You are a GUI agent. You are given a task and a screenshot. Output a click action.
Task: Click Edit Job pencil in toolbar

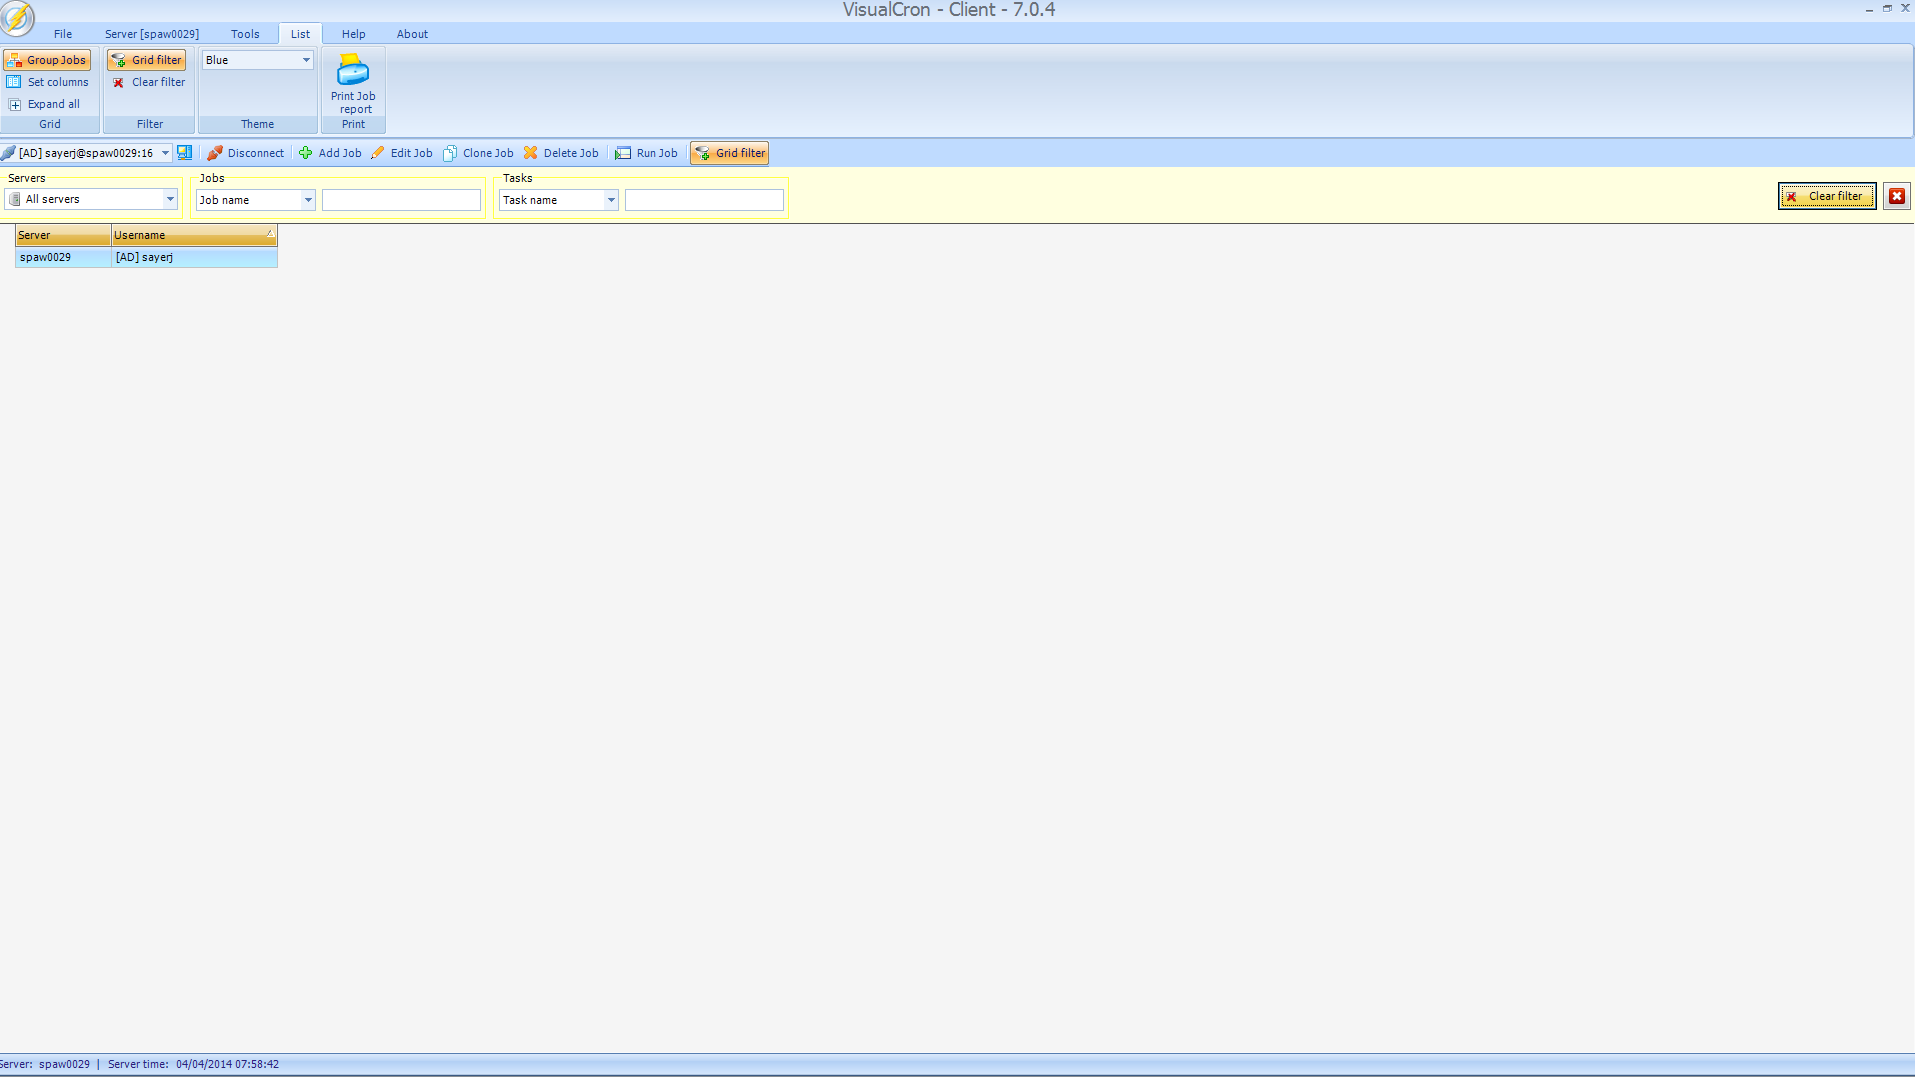378,153
